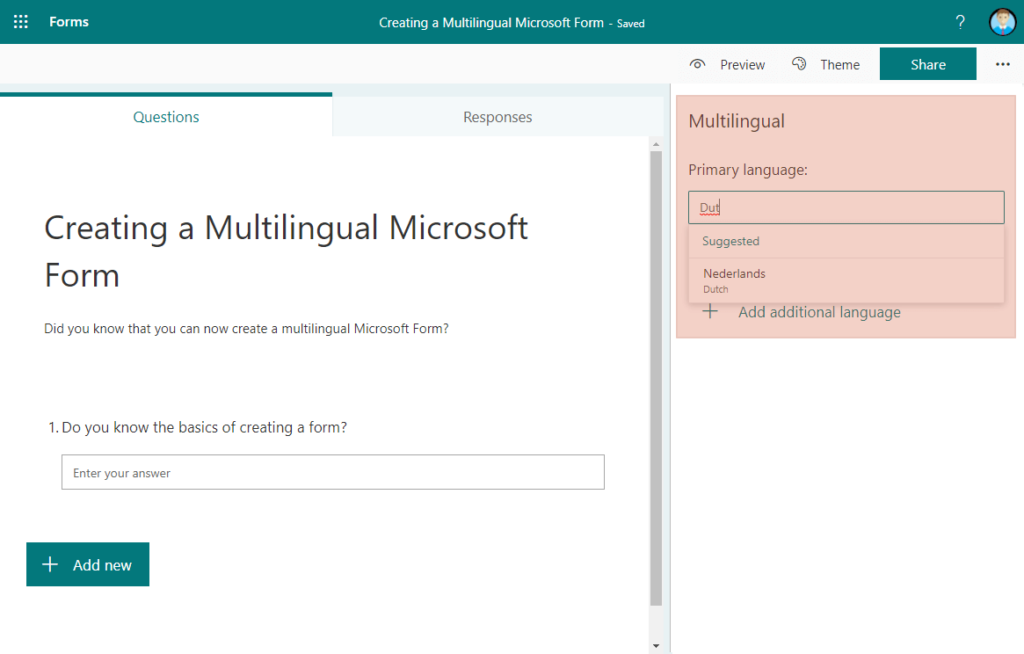The image size is (1024, 654).
Task: Click the scroll up arrow
Action: [x=656, y=144]
